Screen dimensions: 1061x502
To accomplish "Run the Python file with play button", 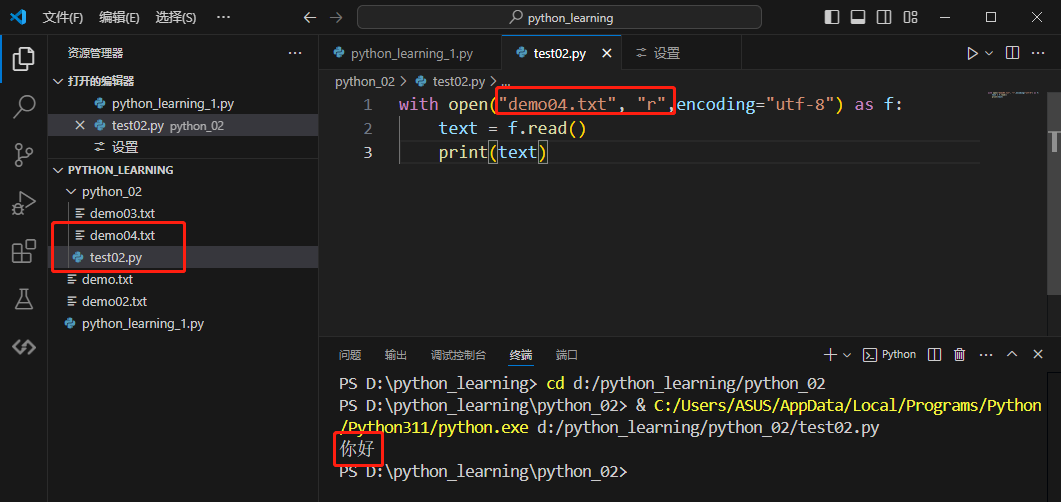I will [x=972, y=53].
